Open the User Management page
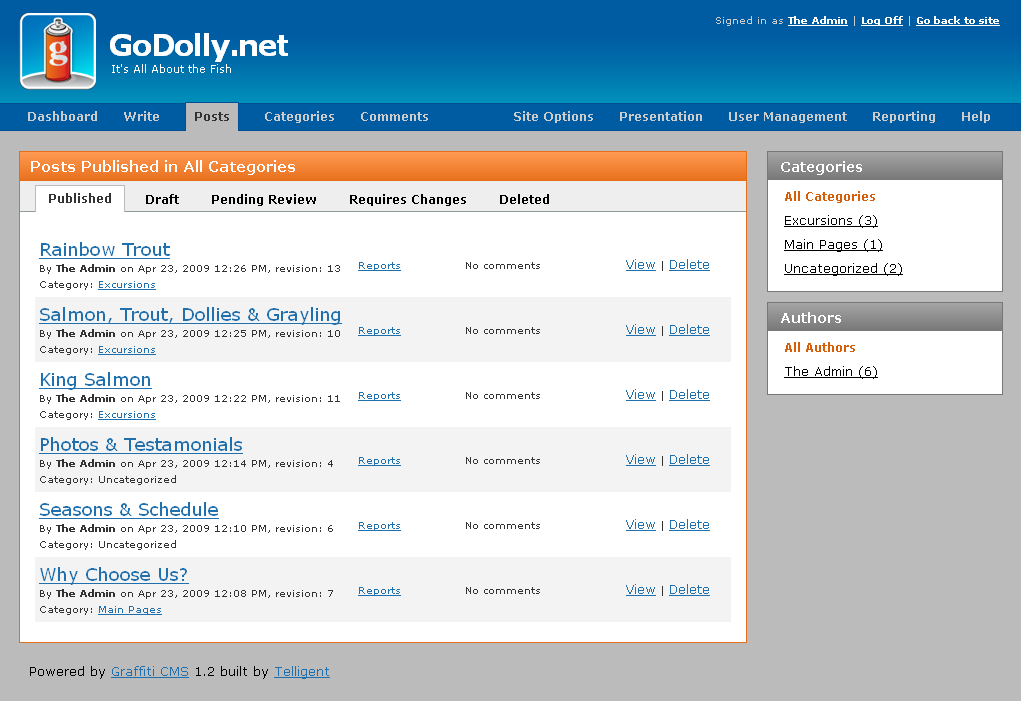This screenshot has width=1021, height=701. [x=787, y=117]
